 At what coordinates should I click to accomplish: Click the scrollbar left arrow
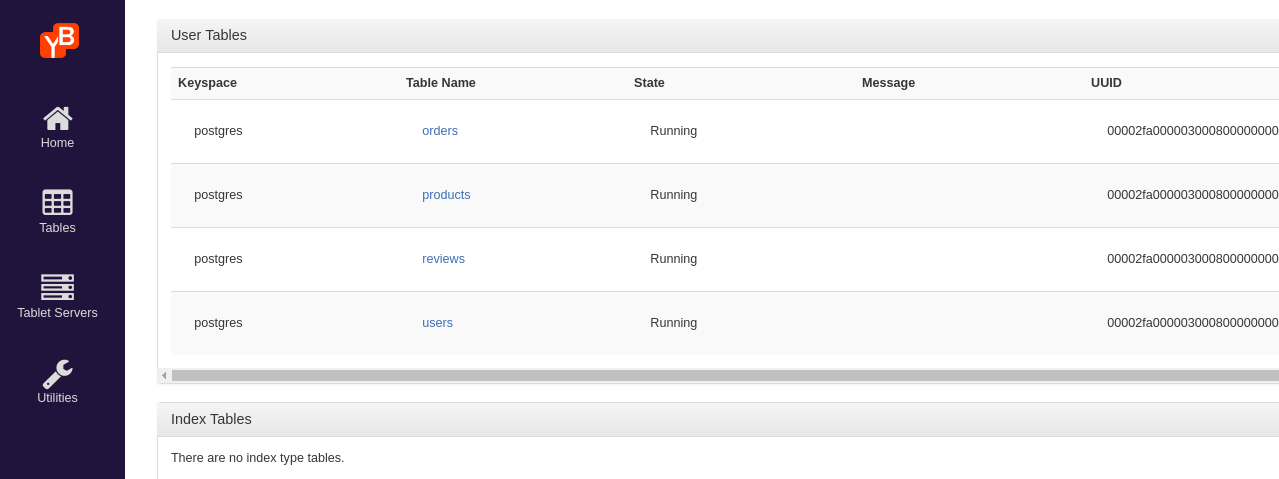(164, 376)
